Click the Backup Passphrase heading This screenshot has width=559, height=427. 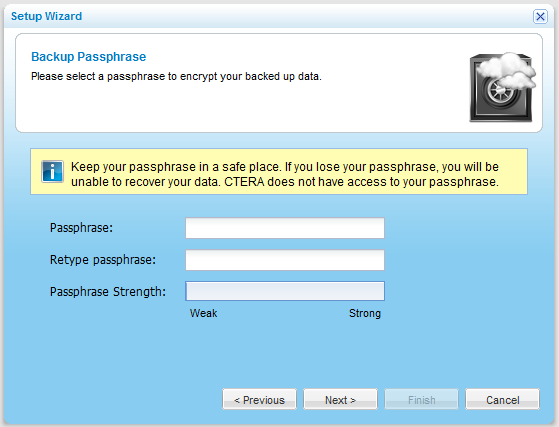tap(88, 57)
